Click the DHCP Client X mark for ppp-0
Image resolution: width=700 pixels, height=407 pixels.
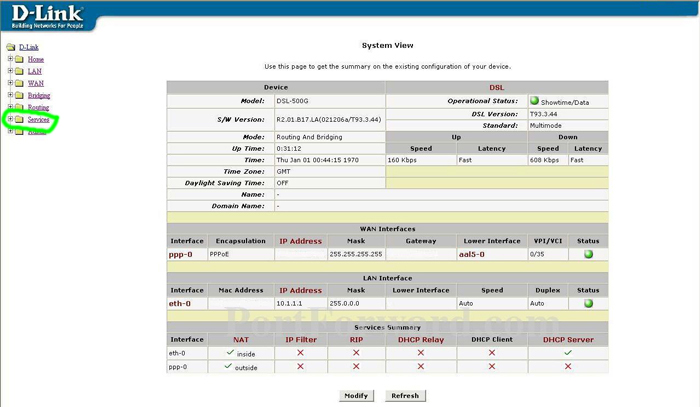(x=492, y=366)
